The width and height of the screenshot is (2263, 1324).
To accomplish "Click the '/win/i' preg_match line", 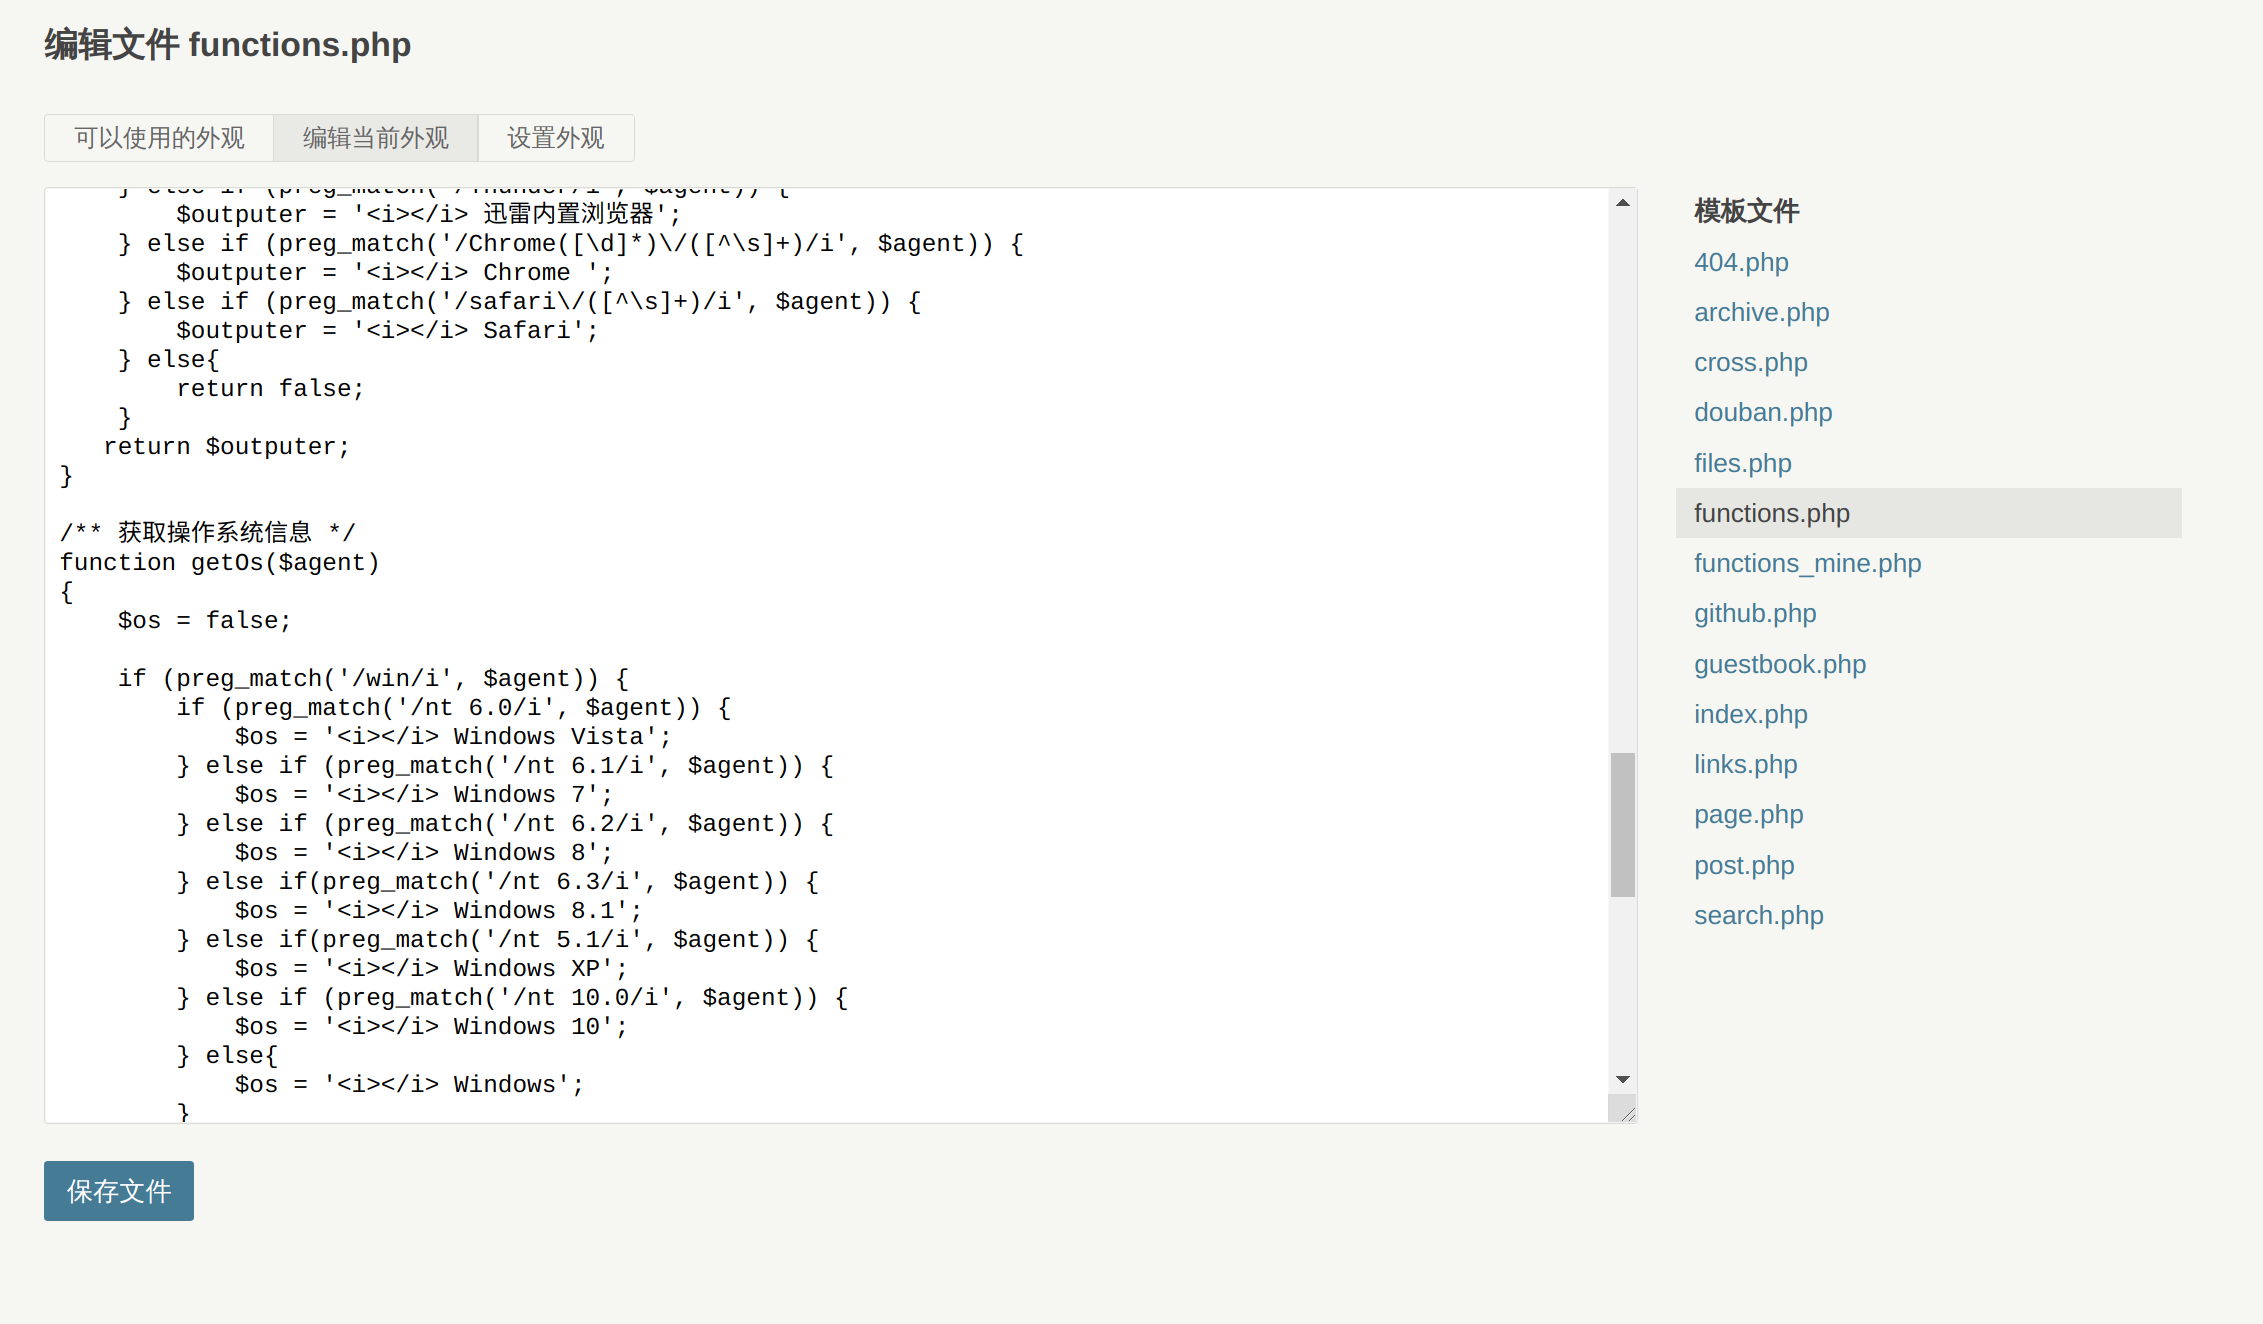I will pyautogui.click(x=374, y=678).
